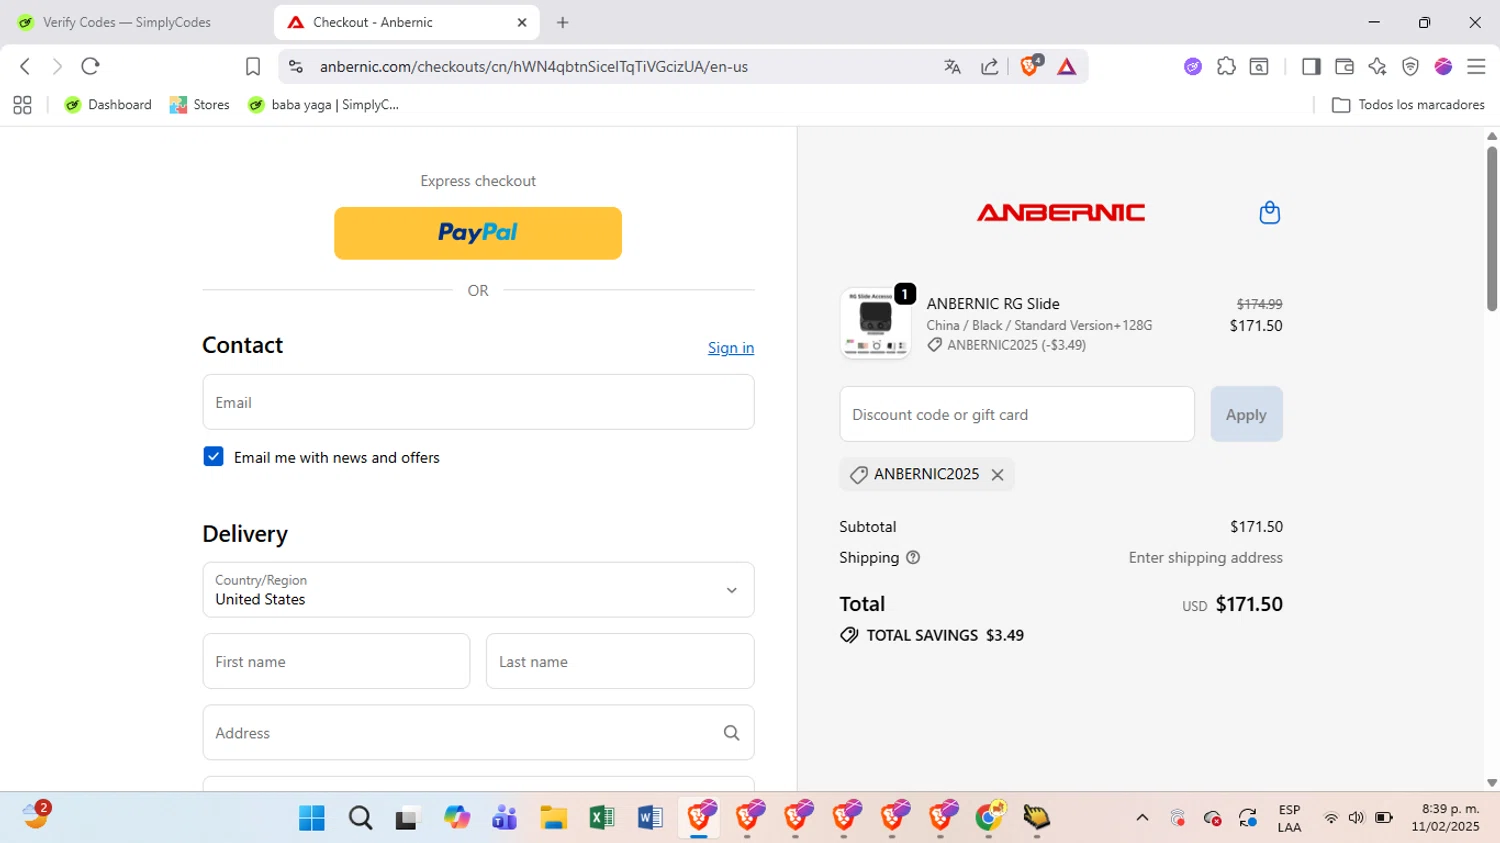Open the Stores bookmark
The width and height of the screenshot is (1500, 843).
coord(200,105)
